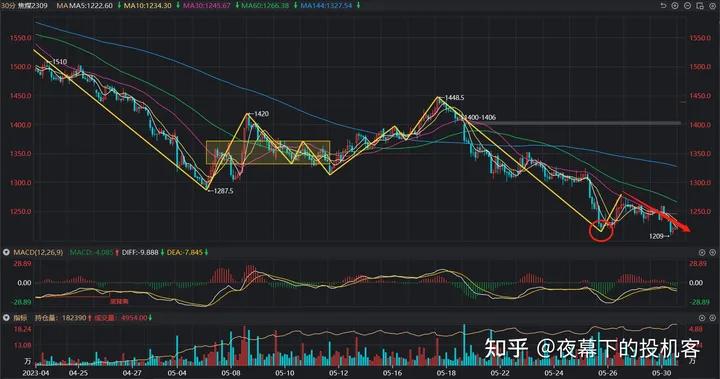Click the 持仓量 182390 open interest label
Image resolution: width=720 pixels, height=379 pixels.
tap(61, 317)
